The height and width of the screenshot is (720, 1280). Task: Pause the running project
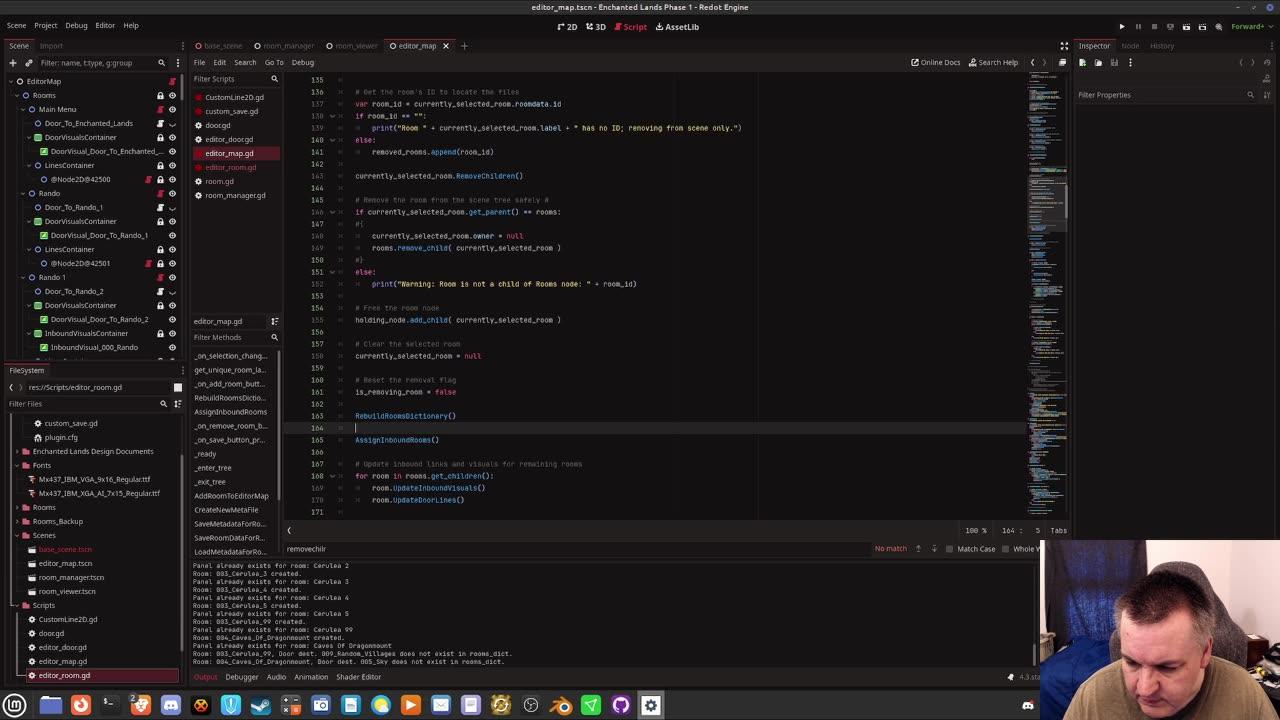(1138, 27)
